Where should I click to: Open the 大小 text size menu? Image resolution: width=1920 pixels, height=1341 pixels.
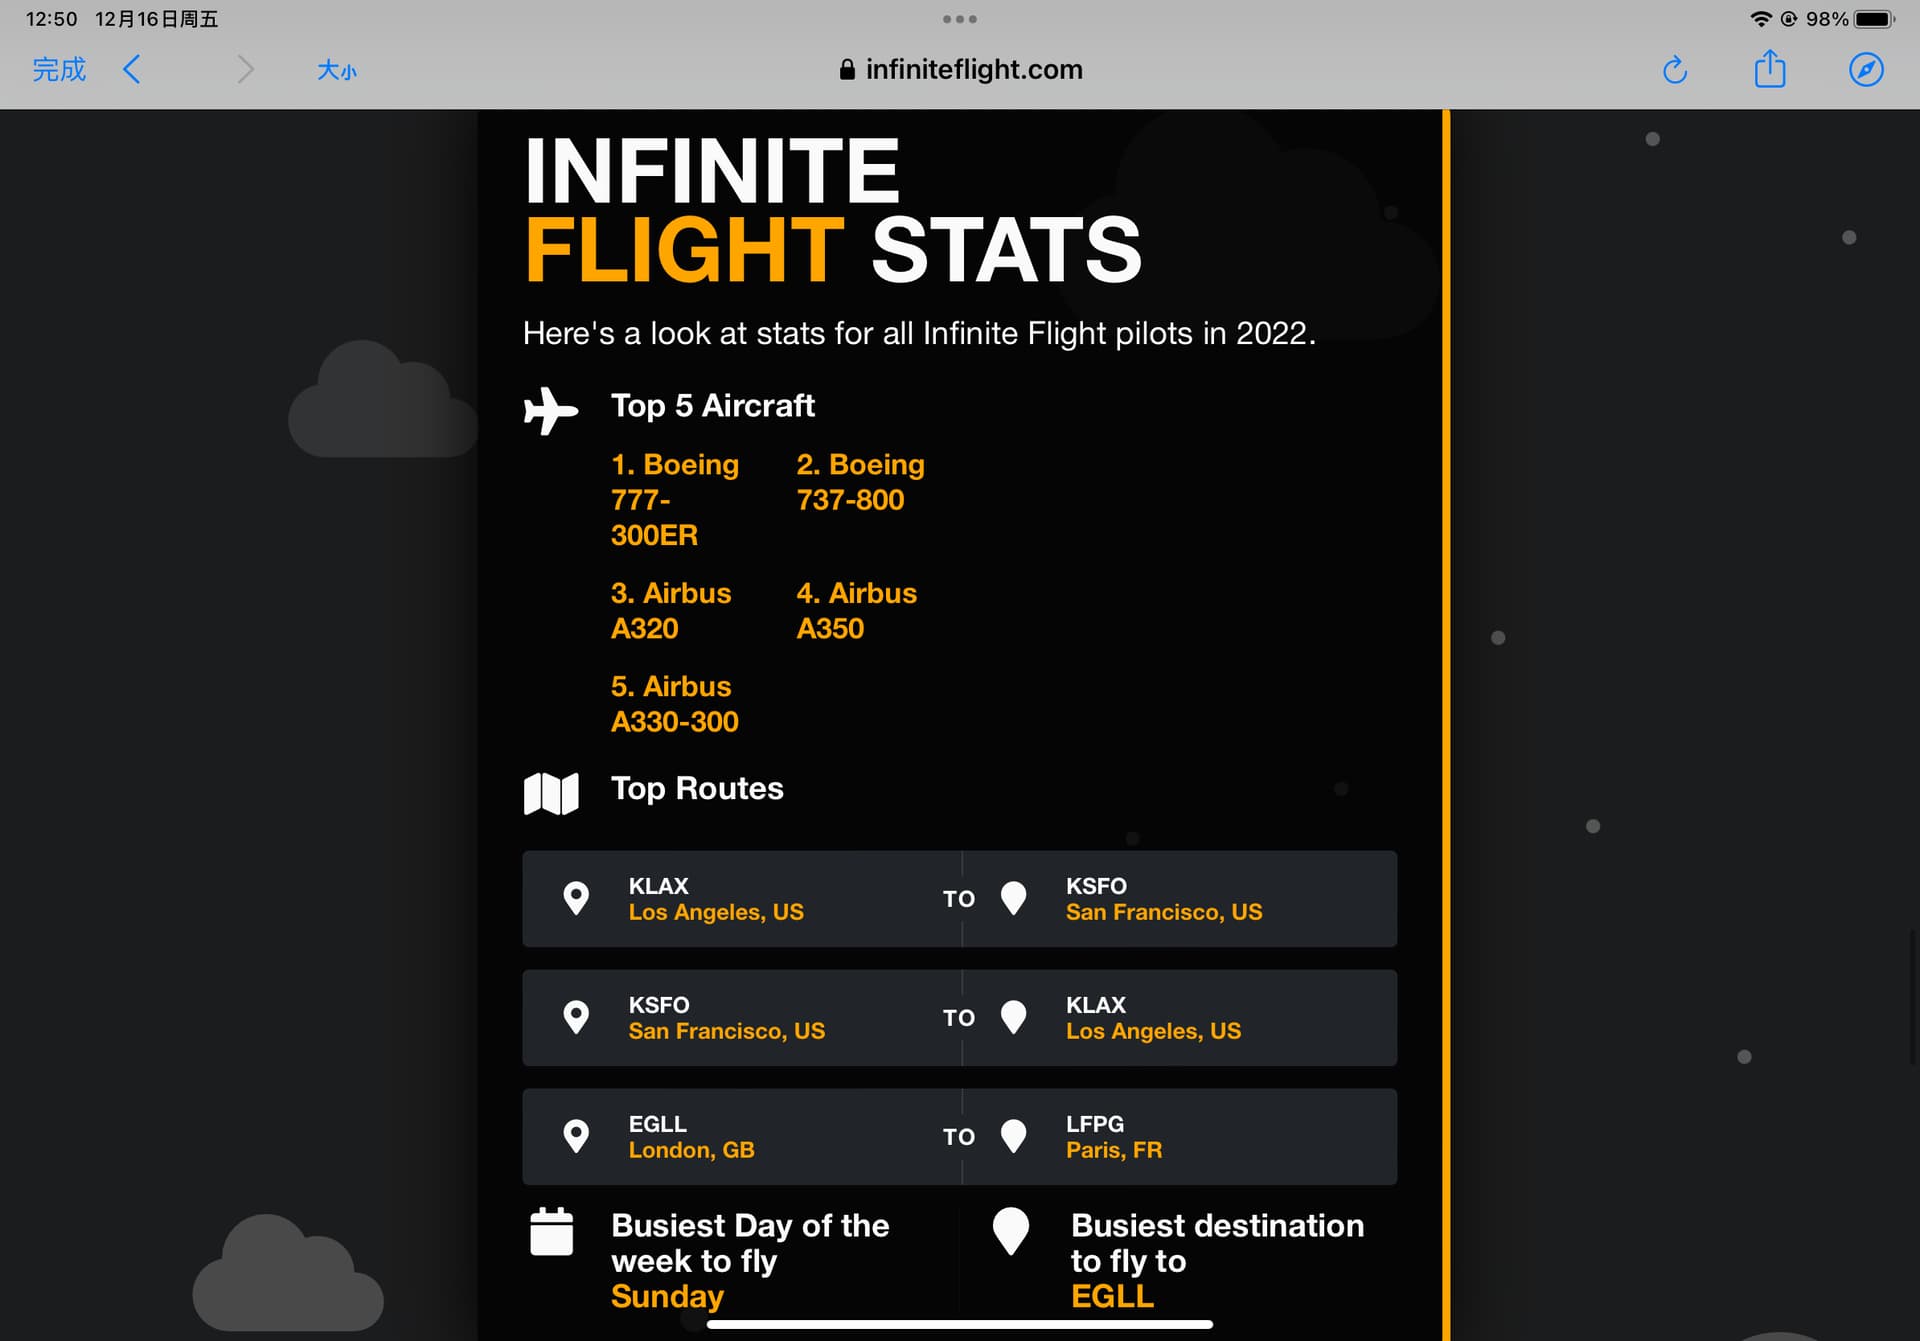(337, 70)
